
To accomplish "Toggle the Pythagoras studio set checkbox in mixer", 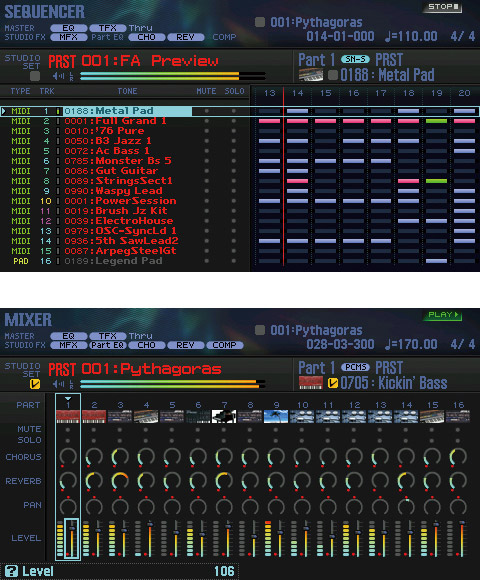I will point(35,384).
